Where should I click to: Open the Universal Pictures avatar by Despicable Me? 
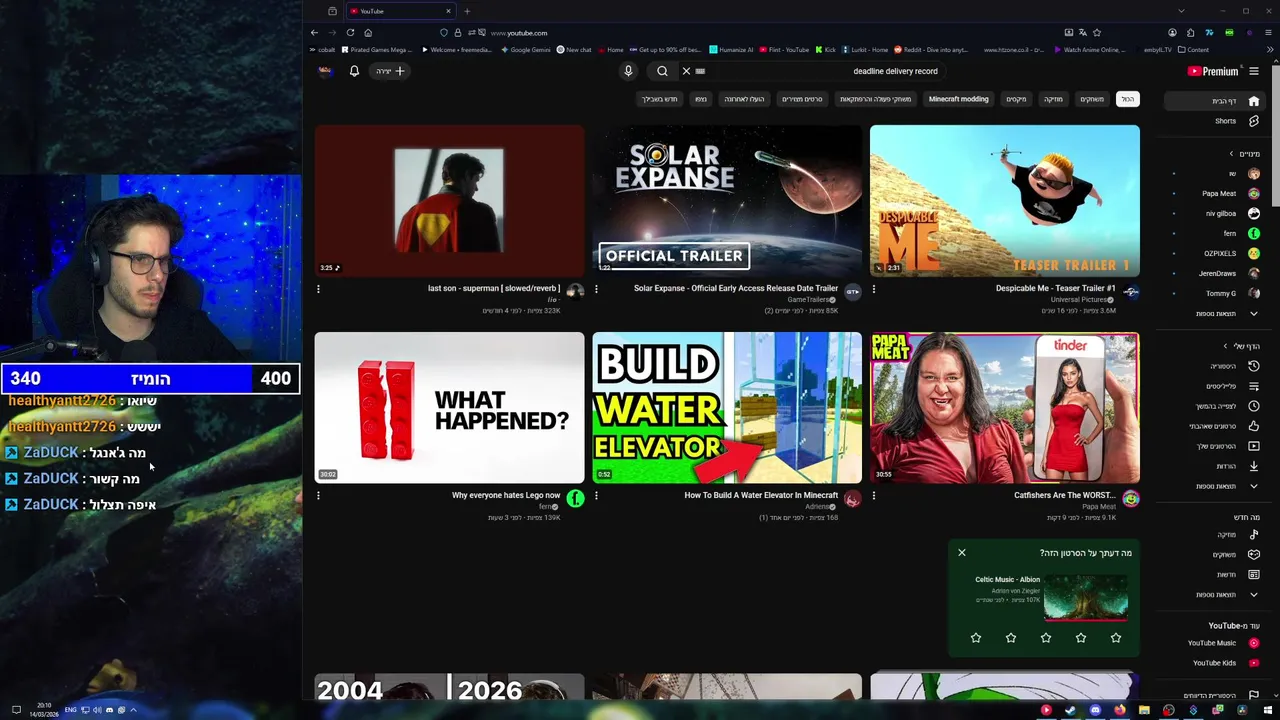coord(1131,292)
